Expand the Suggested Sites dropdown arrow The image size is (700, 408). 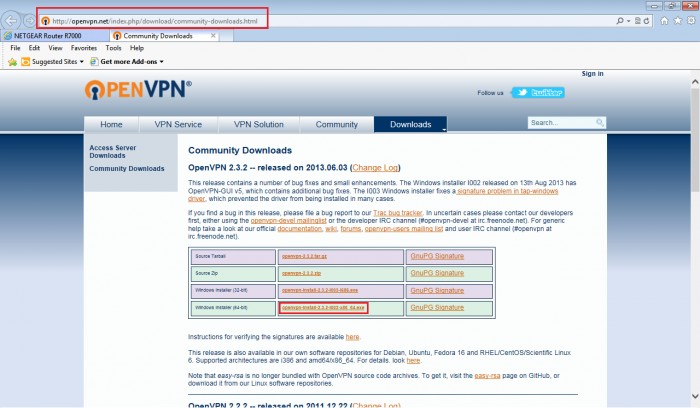pos(82,62)
